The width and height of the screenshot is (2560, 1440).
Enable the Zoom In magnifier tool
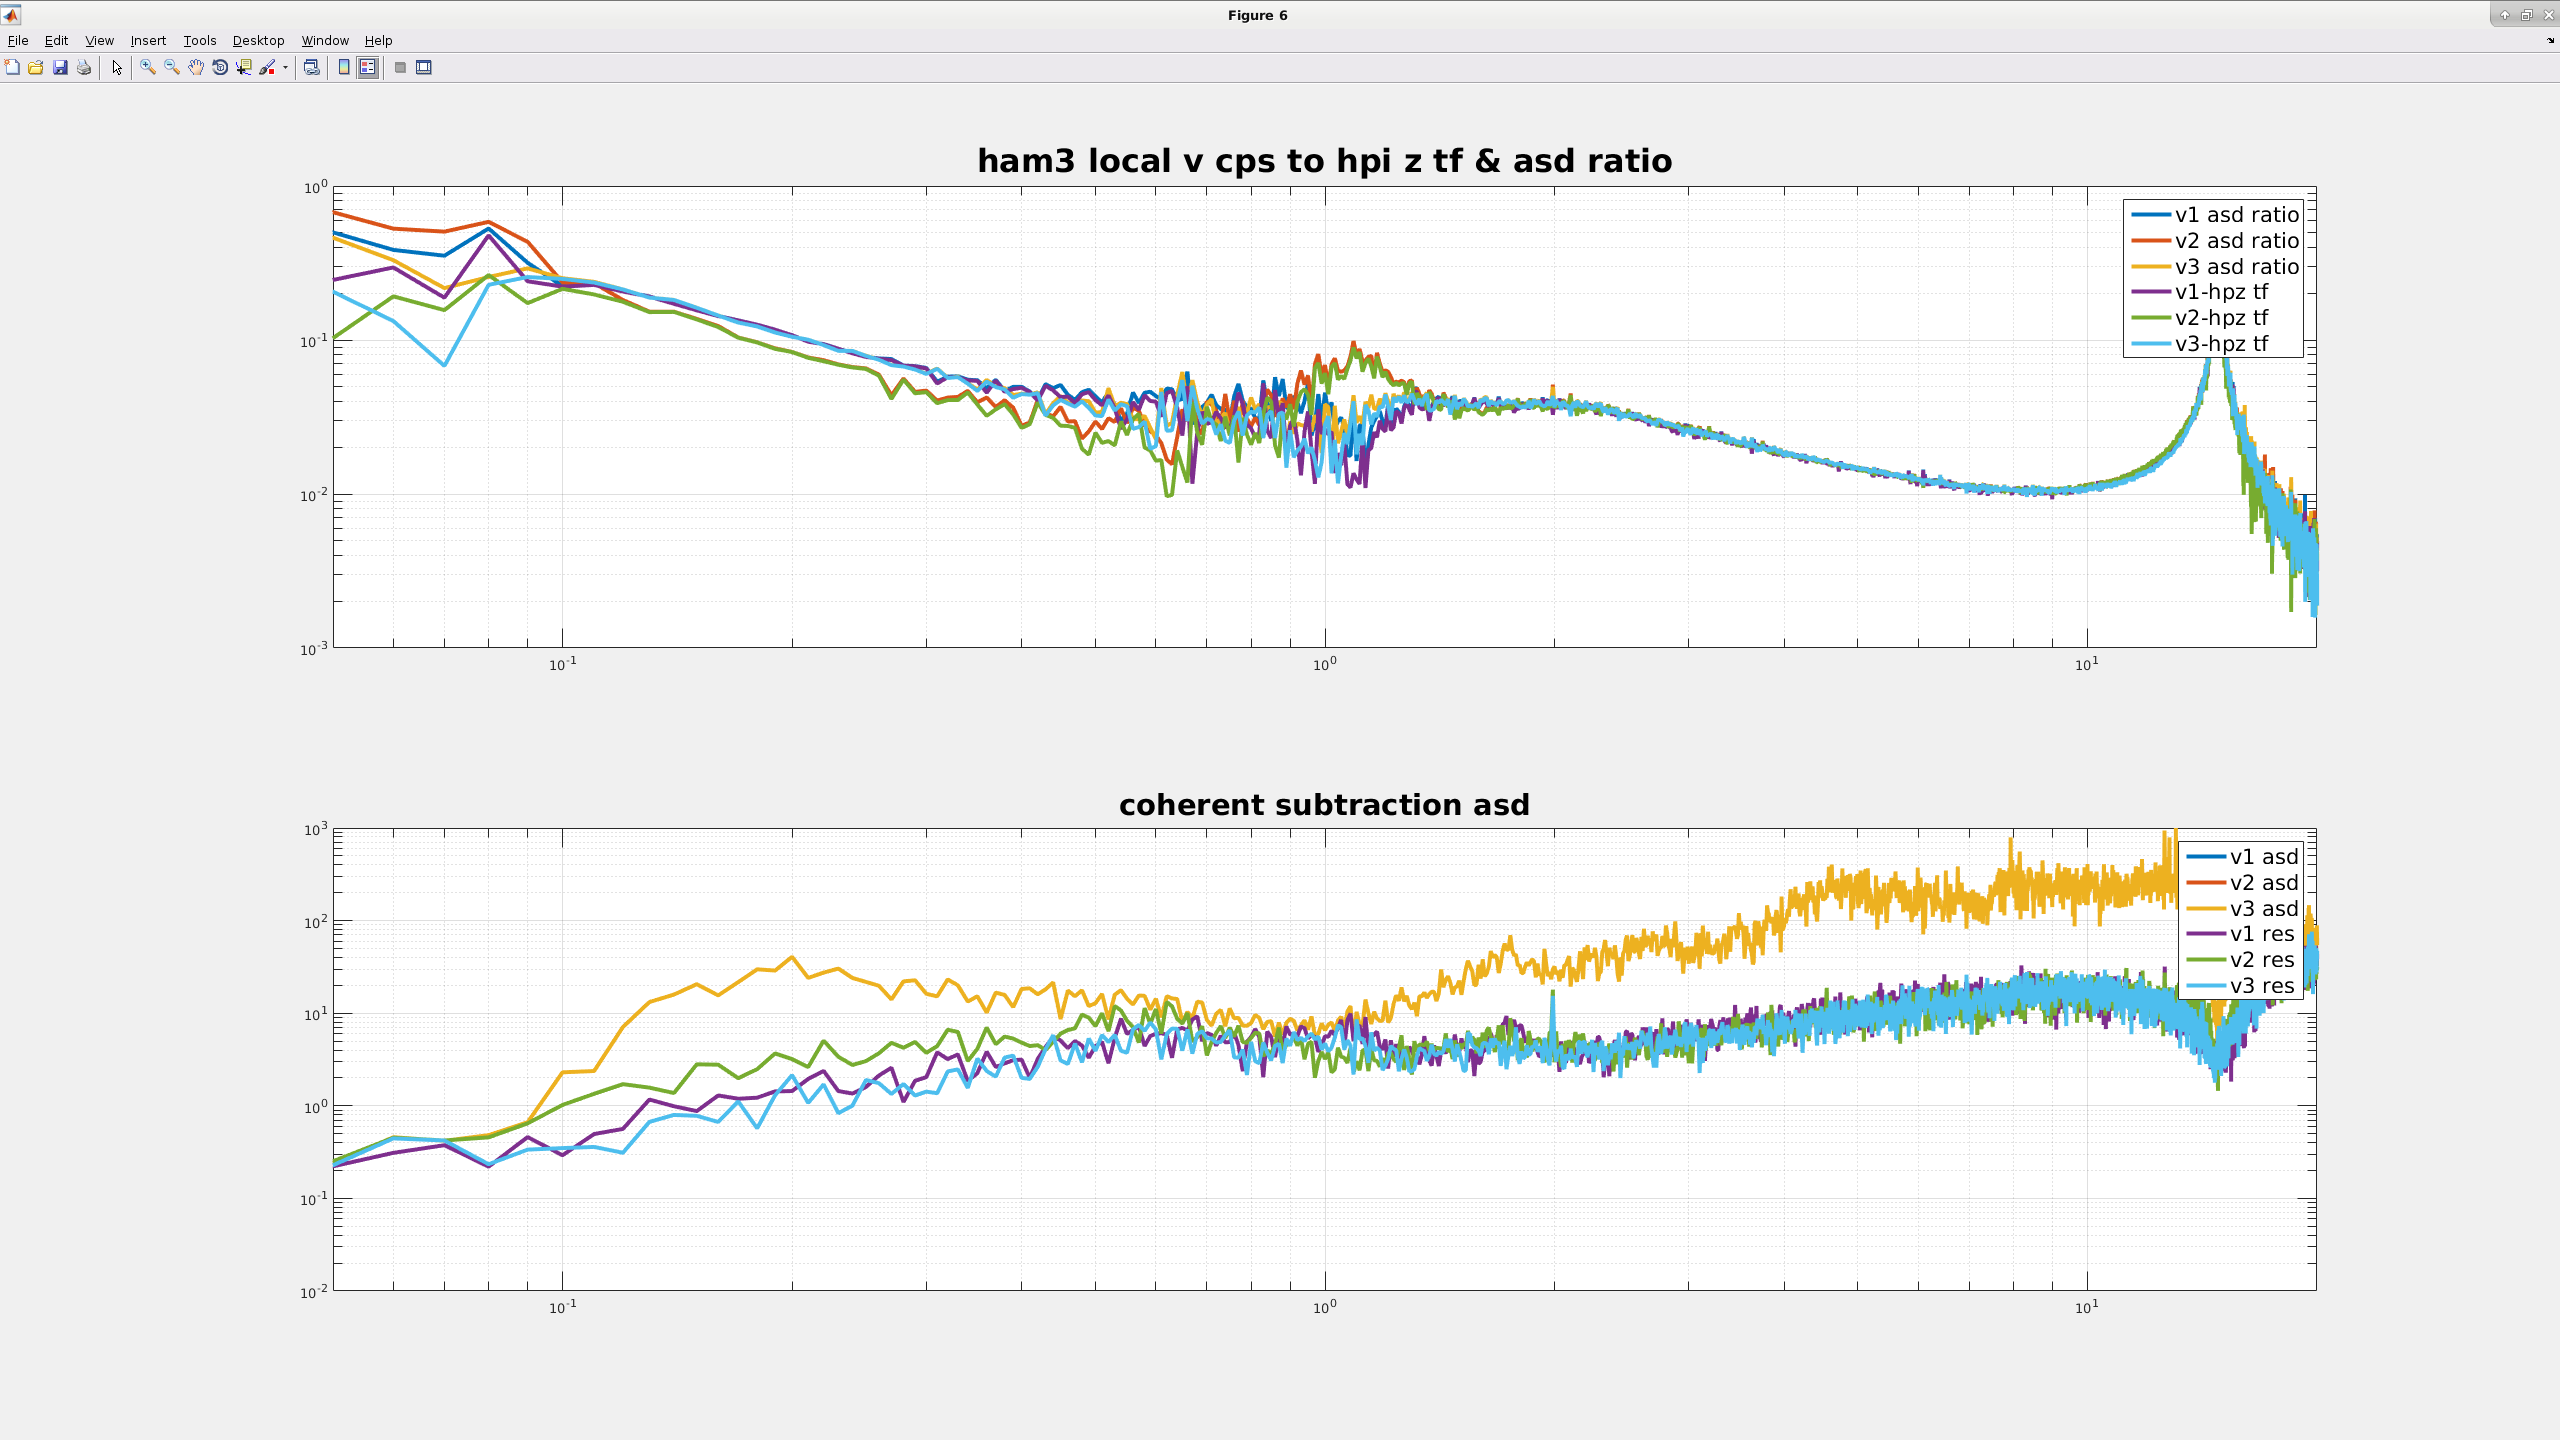pos(148,67)
